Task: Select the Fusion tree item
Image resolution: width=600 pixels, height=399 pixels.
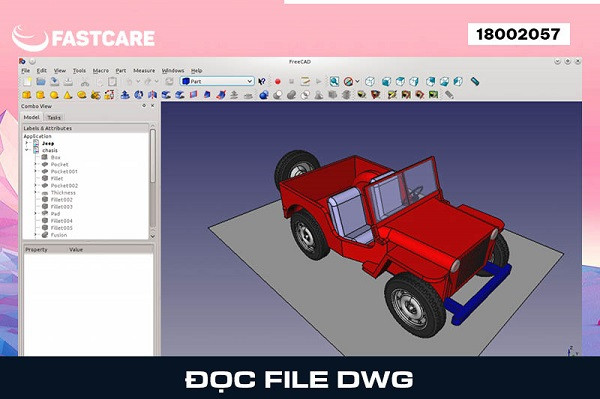Action: coord(59,235)
